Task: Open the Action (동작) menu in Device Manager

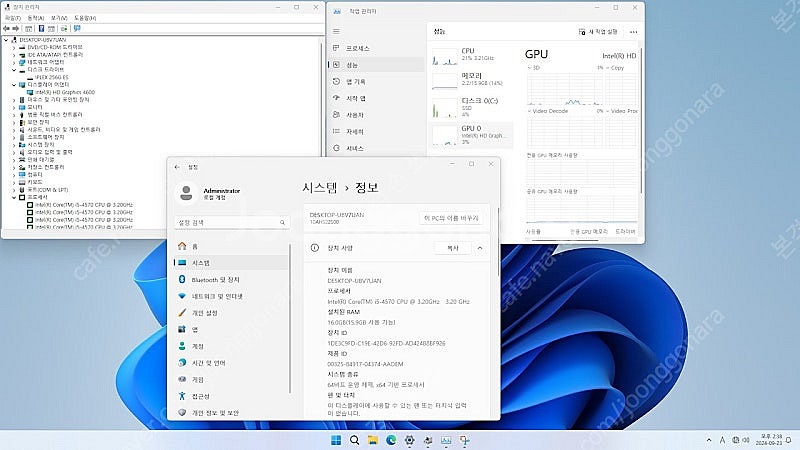Action: [35, 18]
